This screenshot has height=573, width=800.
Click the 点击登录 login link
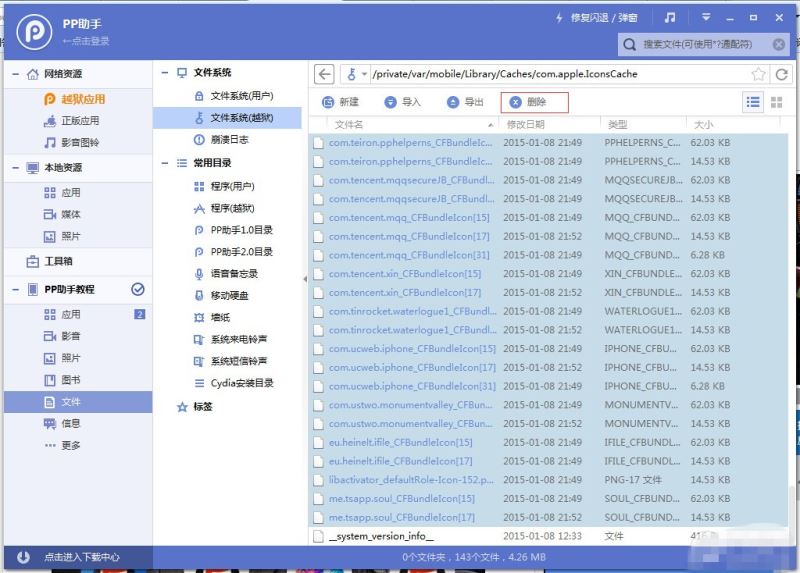click(x=86, y=41)
